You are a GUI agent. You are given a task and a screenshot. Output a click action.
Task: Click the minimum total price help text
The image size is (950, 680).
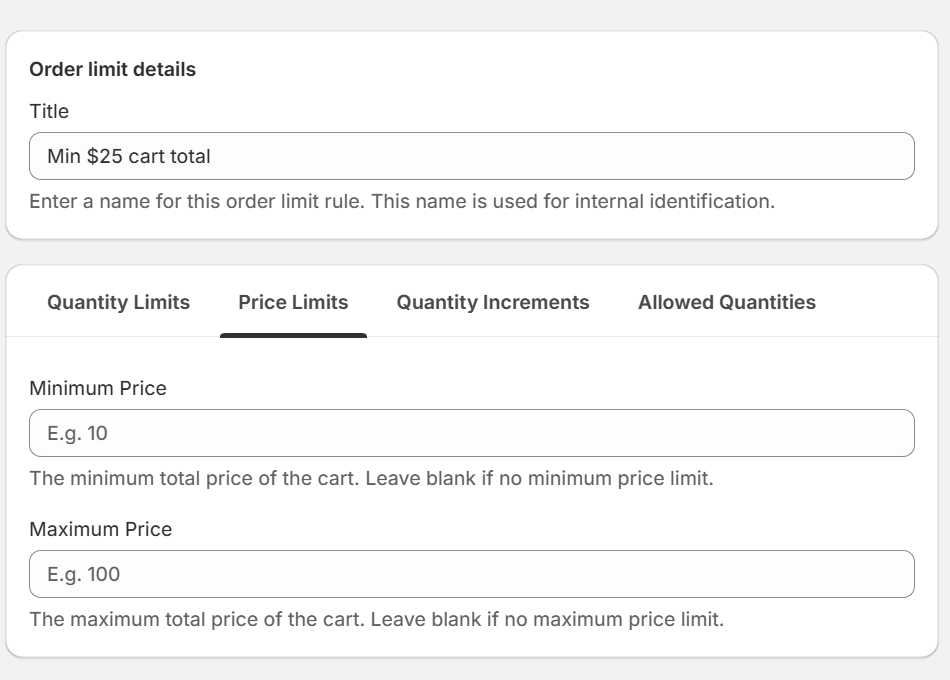pyautogui.click(x=371, y=478)
